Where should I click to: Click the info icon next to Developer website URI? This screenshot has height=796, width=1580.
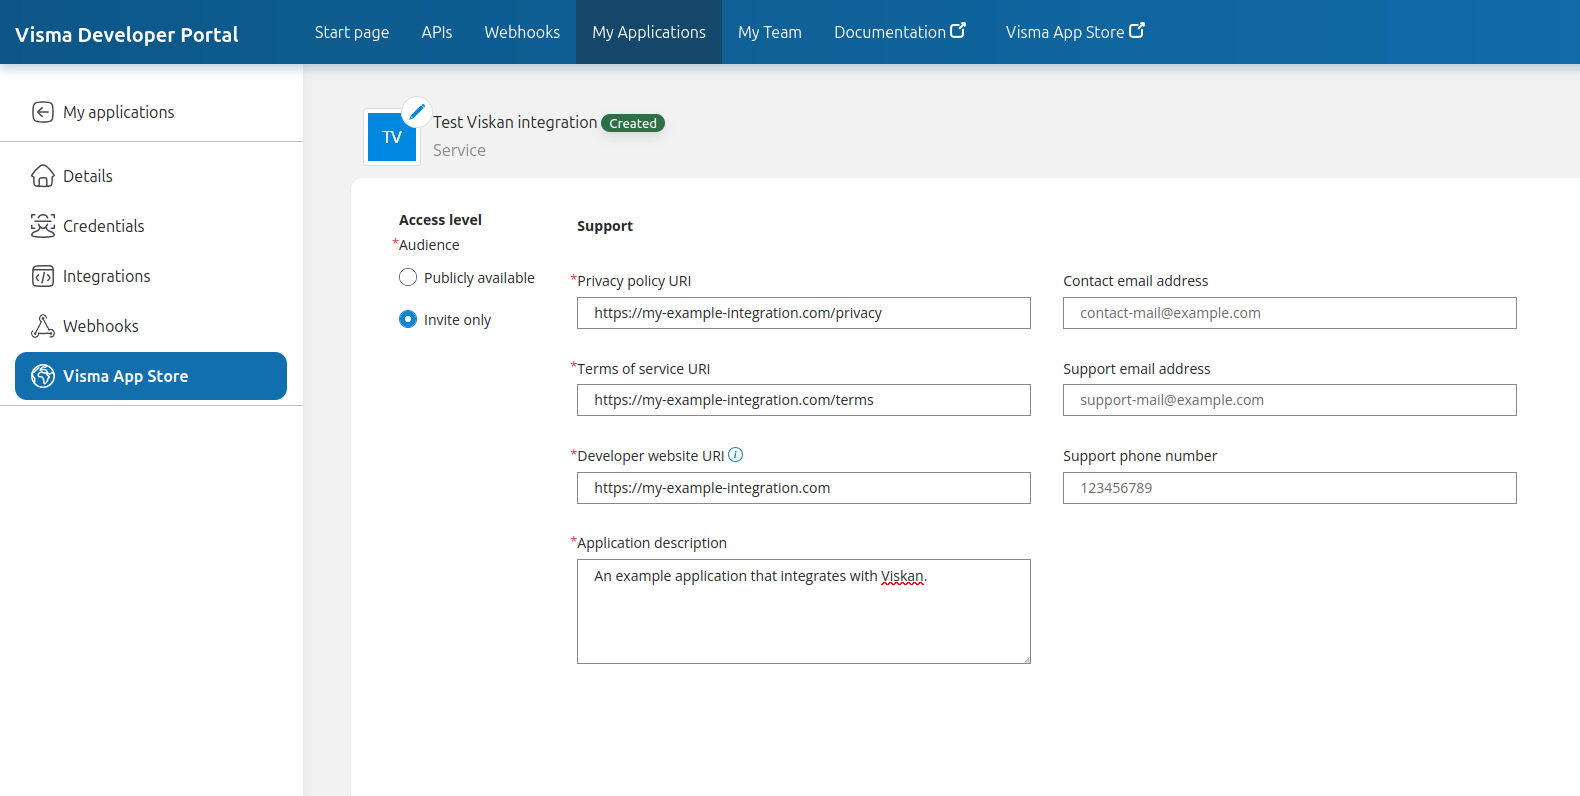pyautogui.click(x=736, y=455)
